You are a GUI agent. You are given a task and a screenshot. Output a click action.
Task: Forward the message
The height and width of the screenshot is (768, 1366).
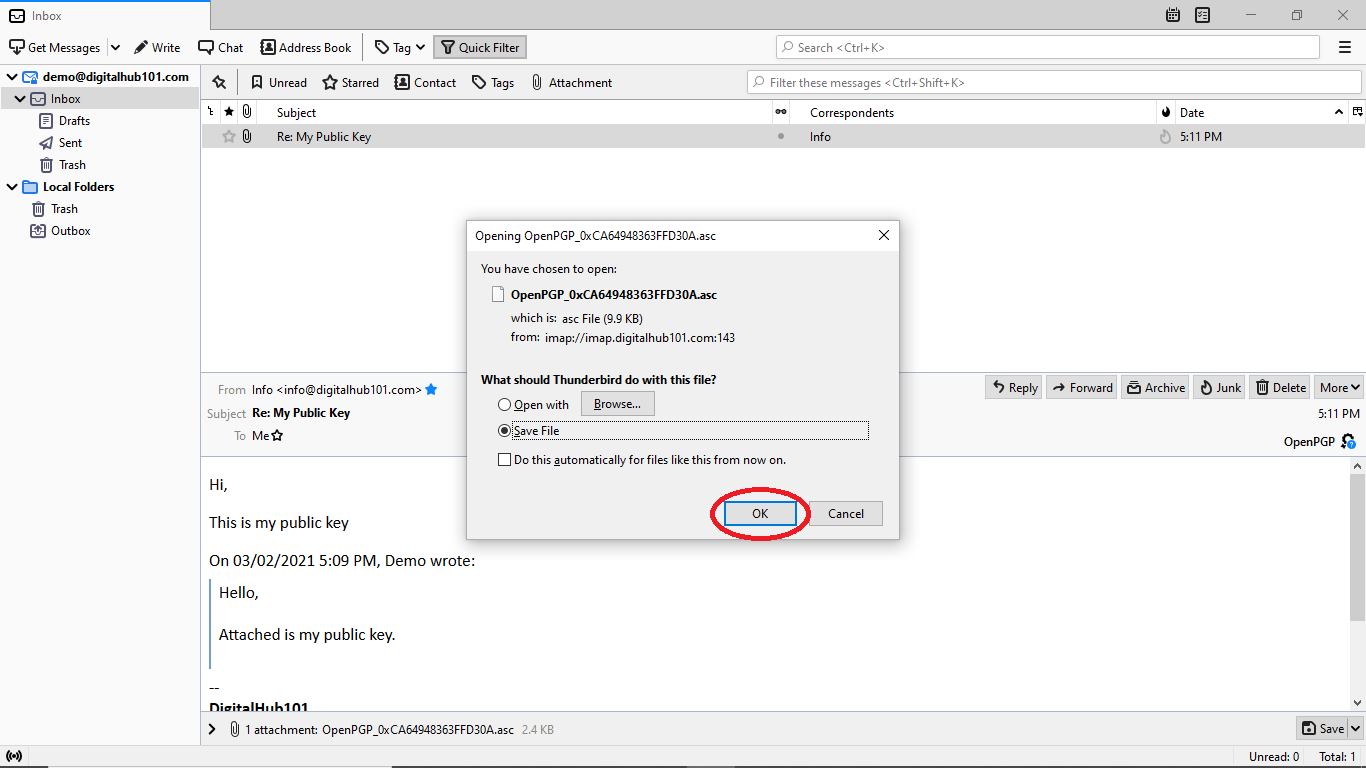click(x=1080, y=388)
